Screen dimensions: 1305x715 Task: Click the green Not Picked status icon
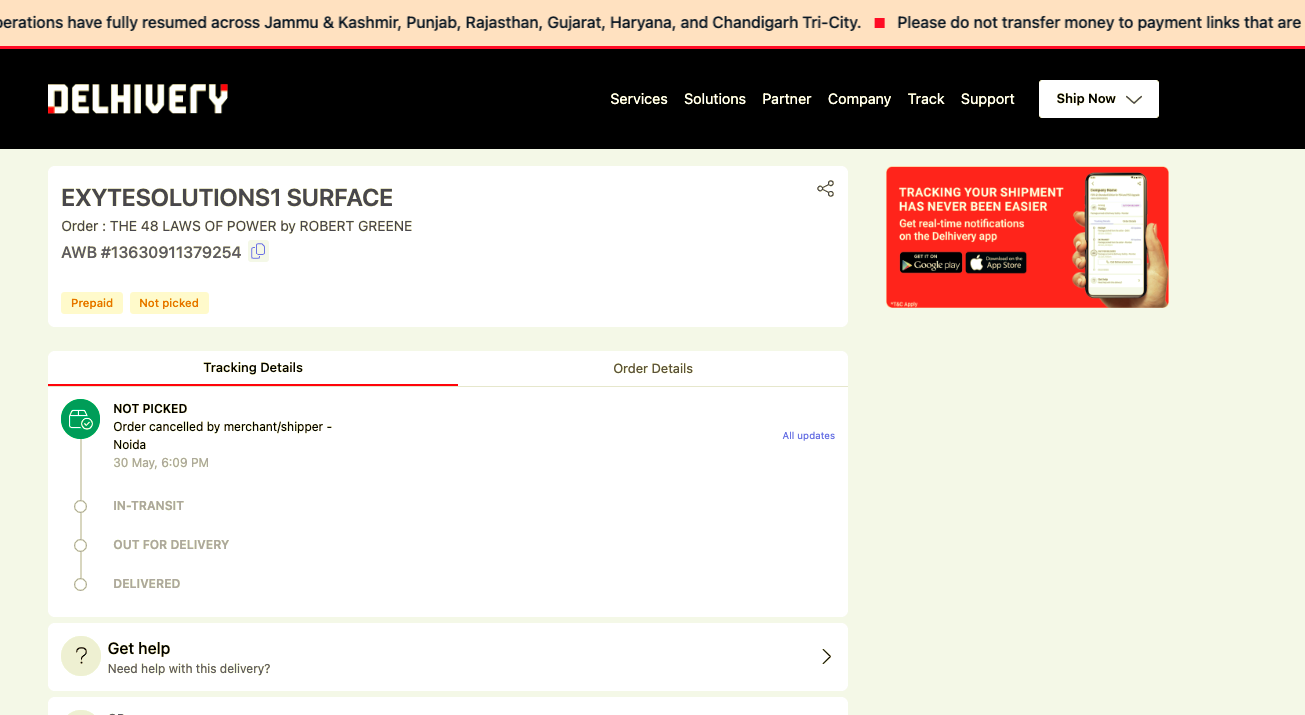(x=81, y=419)
